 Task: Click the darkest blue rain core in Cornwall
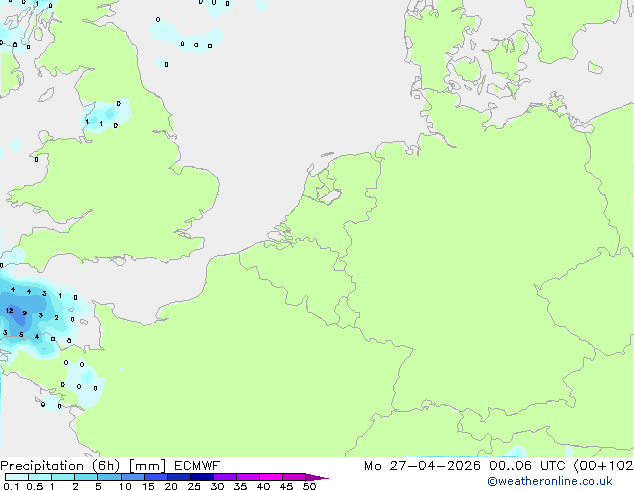click(20, 318)
